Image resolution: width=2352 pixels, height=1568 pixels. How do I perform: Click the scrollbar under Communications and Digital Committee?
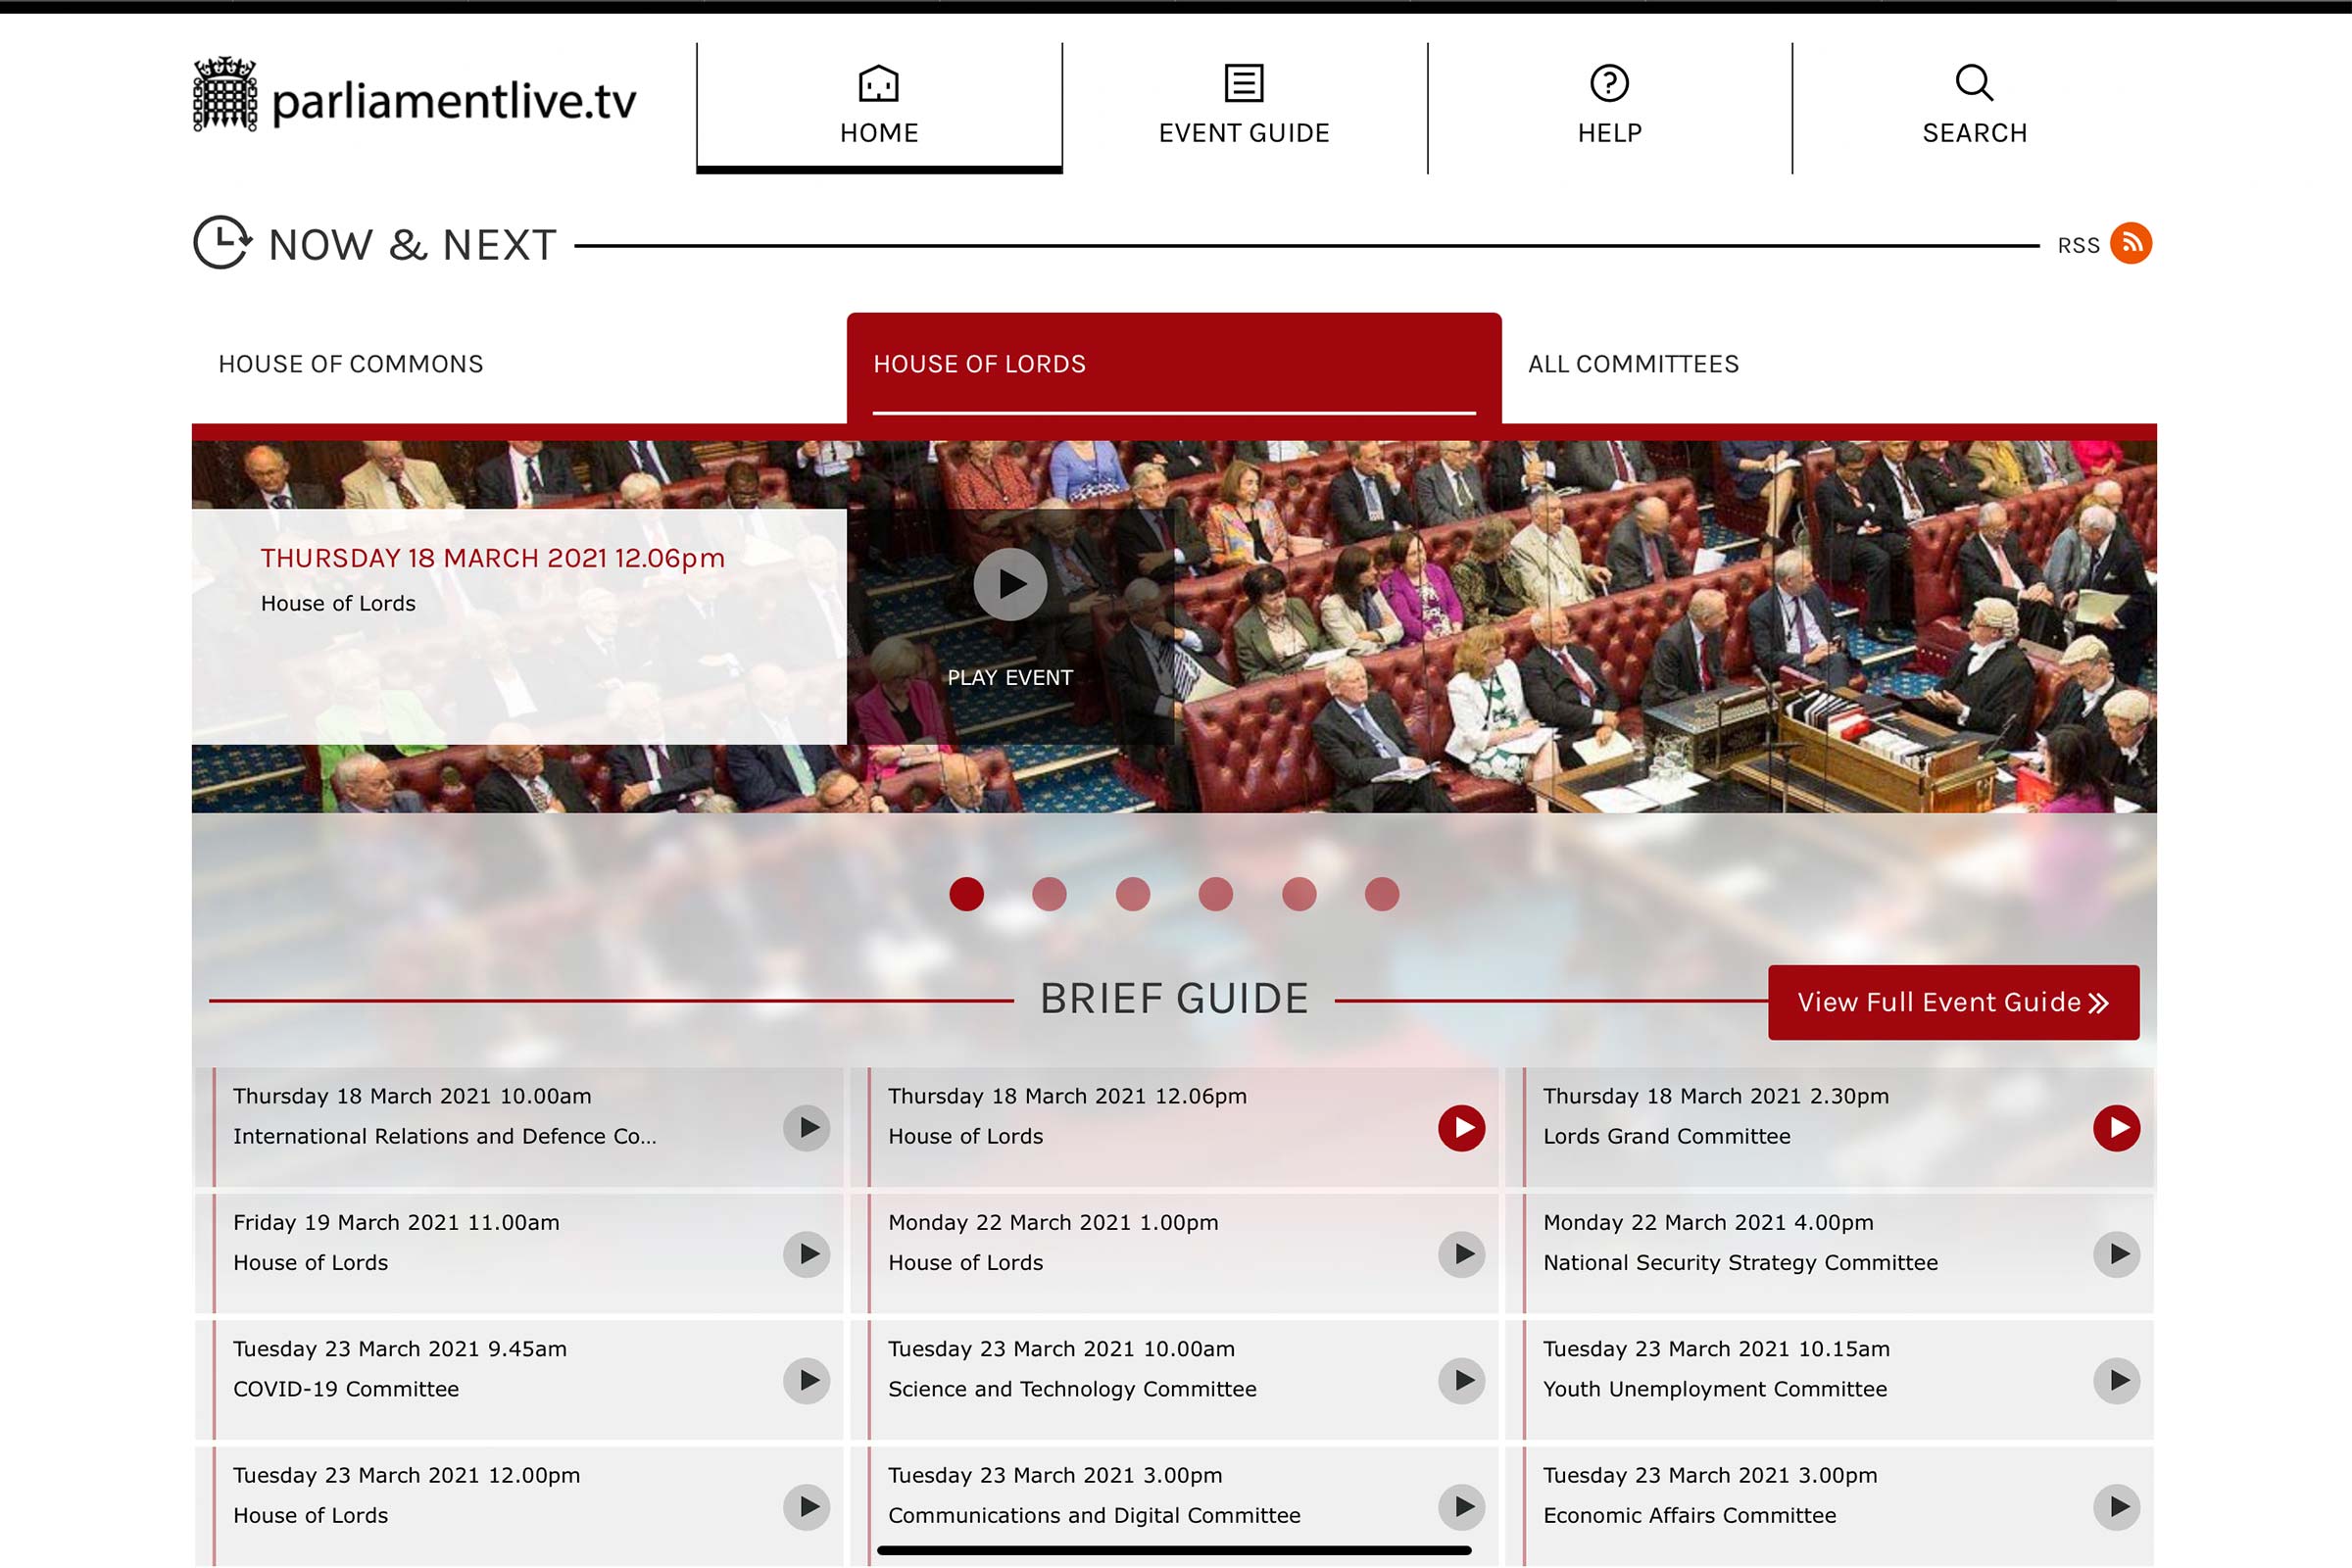(1175, 1549)
